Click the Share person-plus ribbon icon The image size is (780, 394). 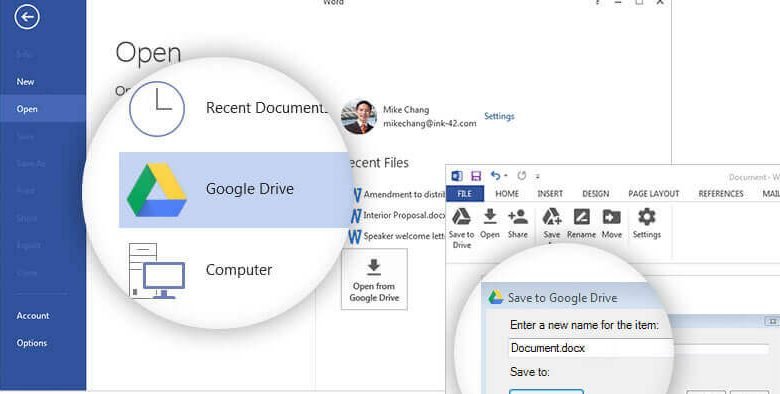tap(518, 217)
